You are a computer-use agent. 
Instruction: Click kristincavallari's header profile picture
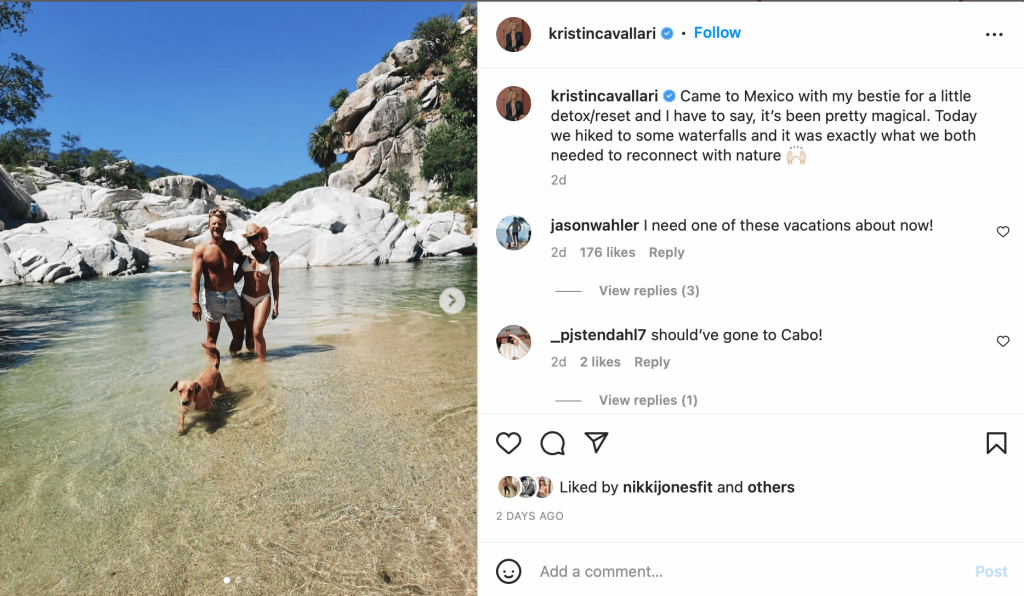[x=514, y=34]
